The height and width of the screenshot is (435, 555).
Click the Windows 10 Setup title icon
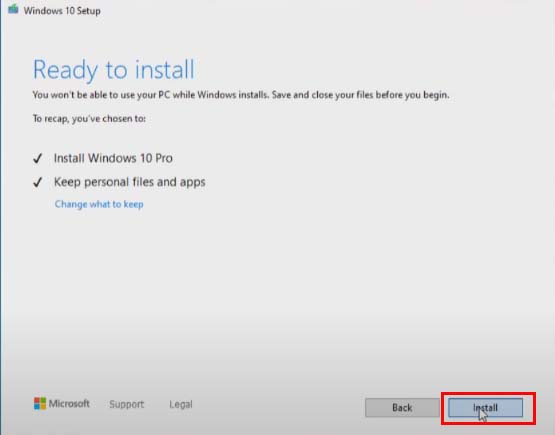[13, 10]
